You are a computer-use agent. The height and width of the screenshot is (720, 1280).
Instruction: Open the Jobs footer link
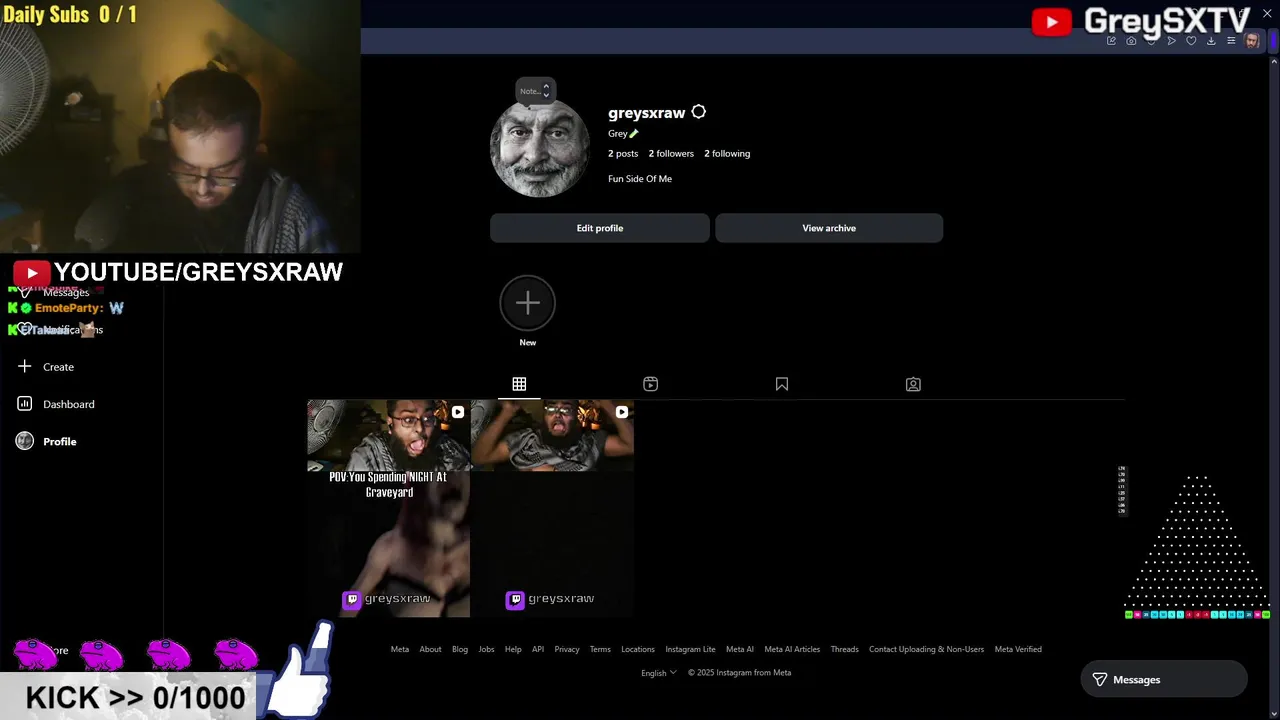(x=486, y=649)
